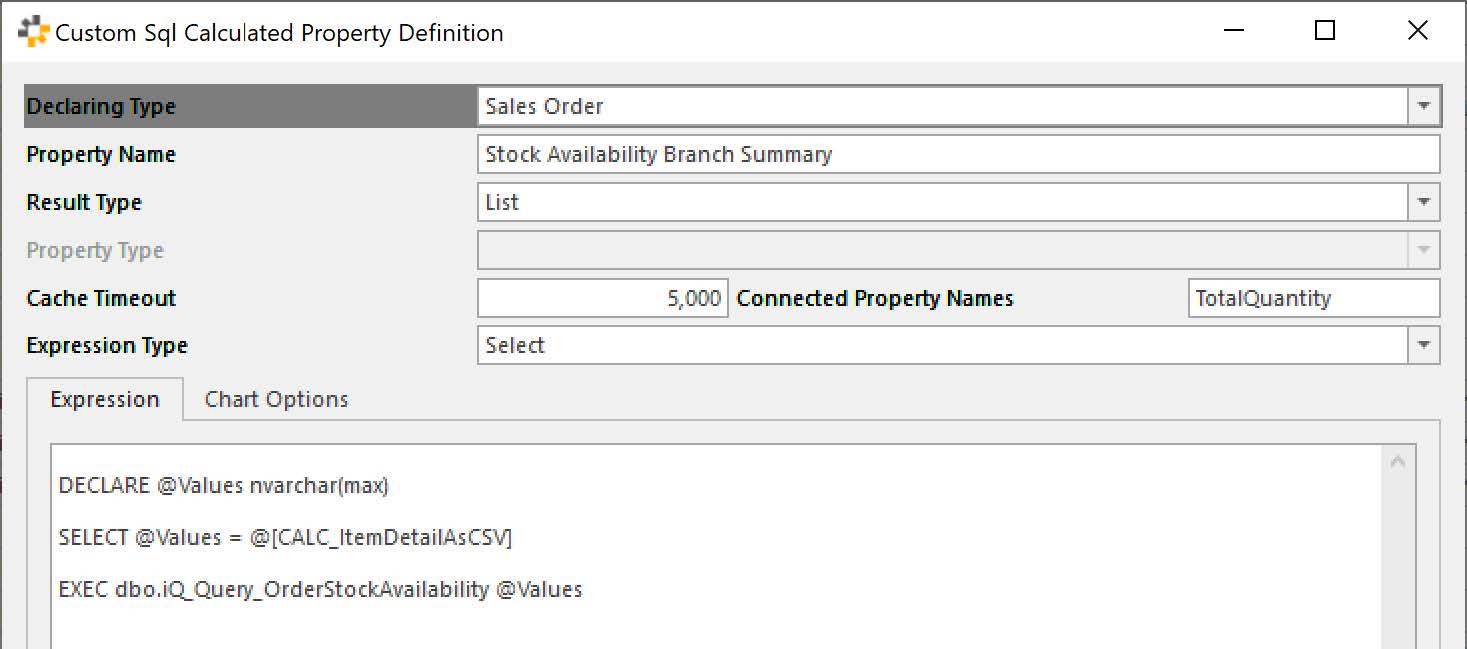1467x649 pixels.
Task: Click the application icon in the title bar
Action: pos(31,31)
